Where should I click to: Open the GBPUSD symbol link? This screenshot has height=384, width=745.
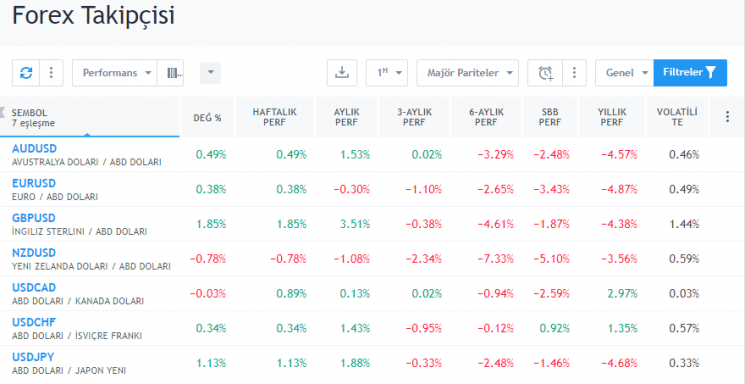pyautogui.click(x=34, y=218)
